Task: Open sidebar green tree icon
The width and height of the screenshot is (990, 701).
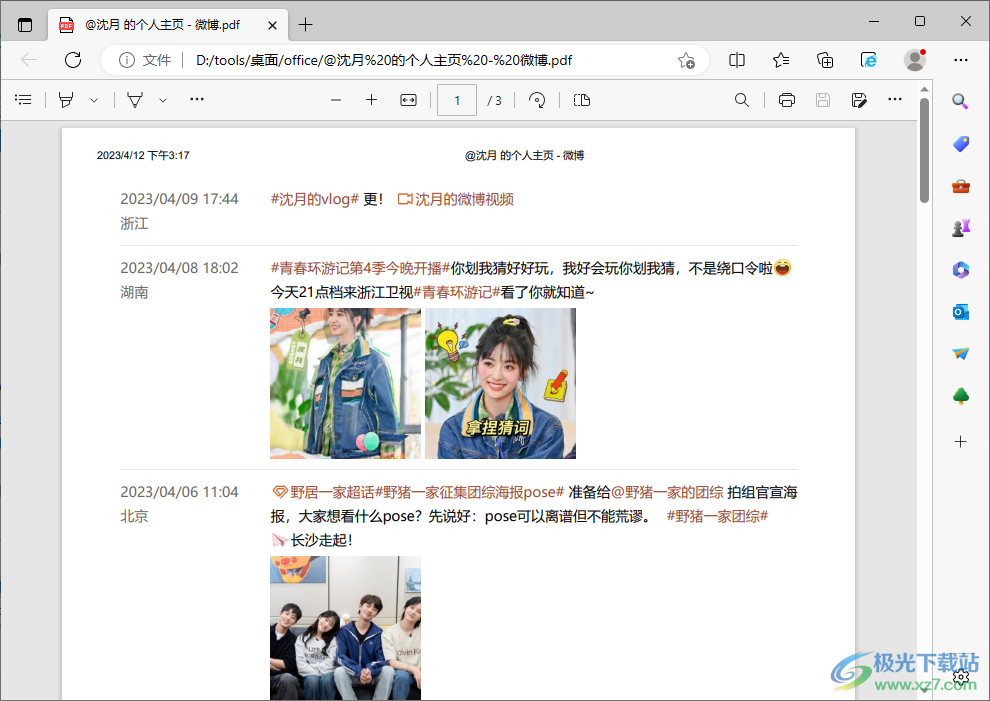Action: pyautogui.click(x=960, y=396)
